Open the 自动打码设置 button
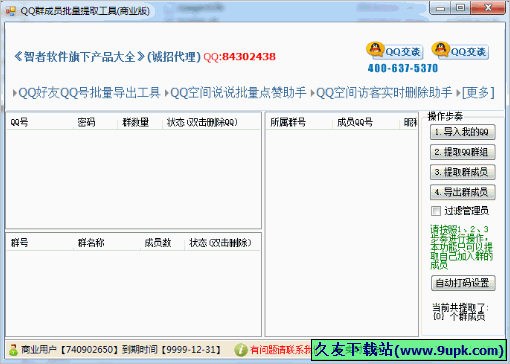The height and width of the screenshot is (364, 510). 463,283
